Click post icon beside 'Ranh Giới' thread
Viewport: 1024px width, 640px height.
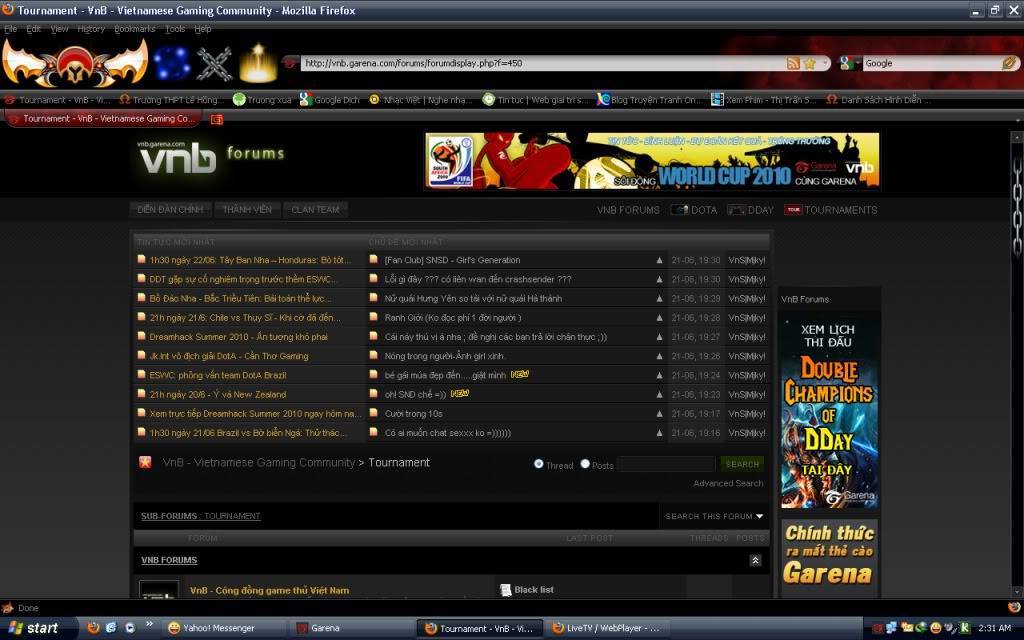(x=374, y=317)
